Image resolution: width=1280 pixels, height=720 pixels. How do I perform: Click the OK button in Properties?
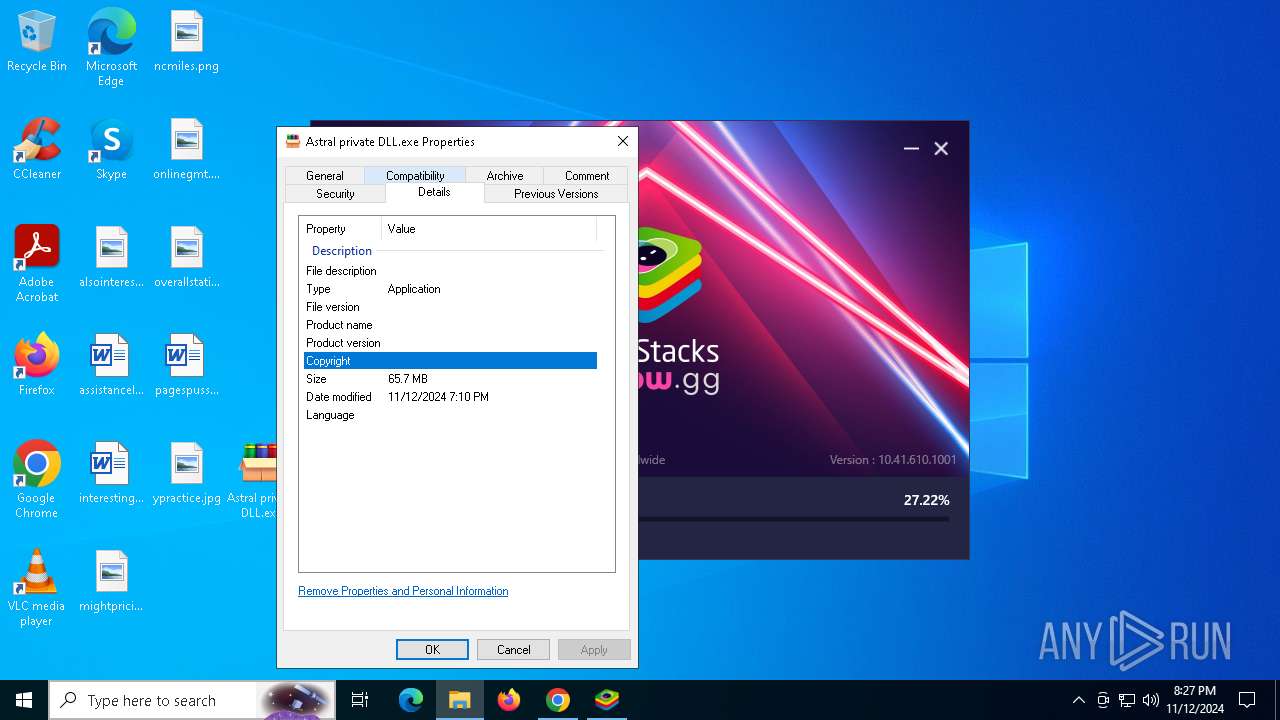[x=432, y=650]
